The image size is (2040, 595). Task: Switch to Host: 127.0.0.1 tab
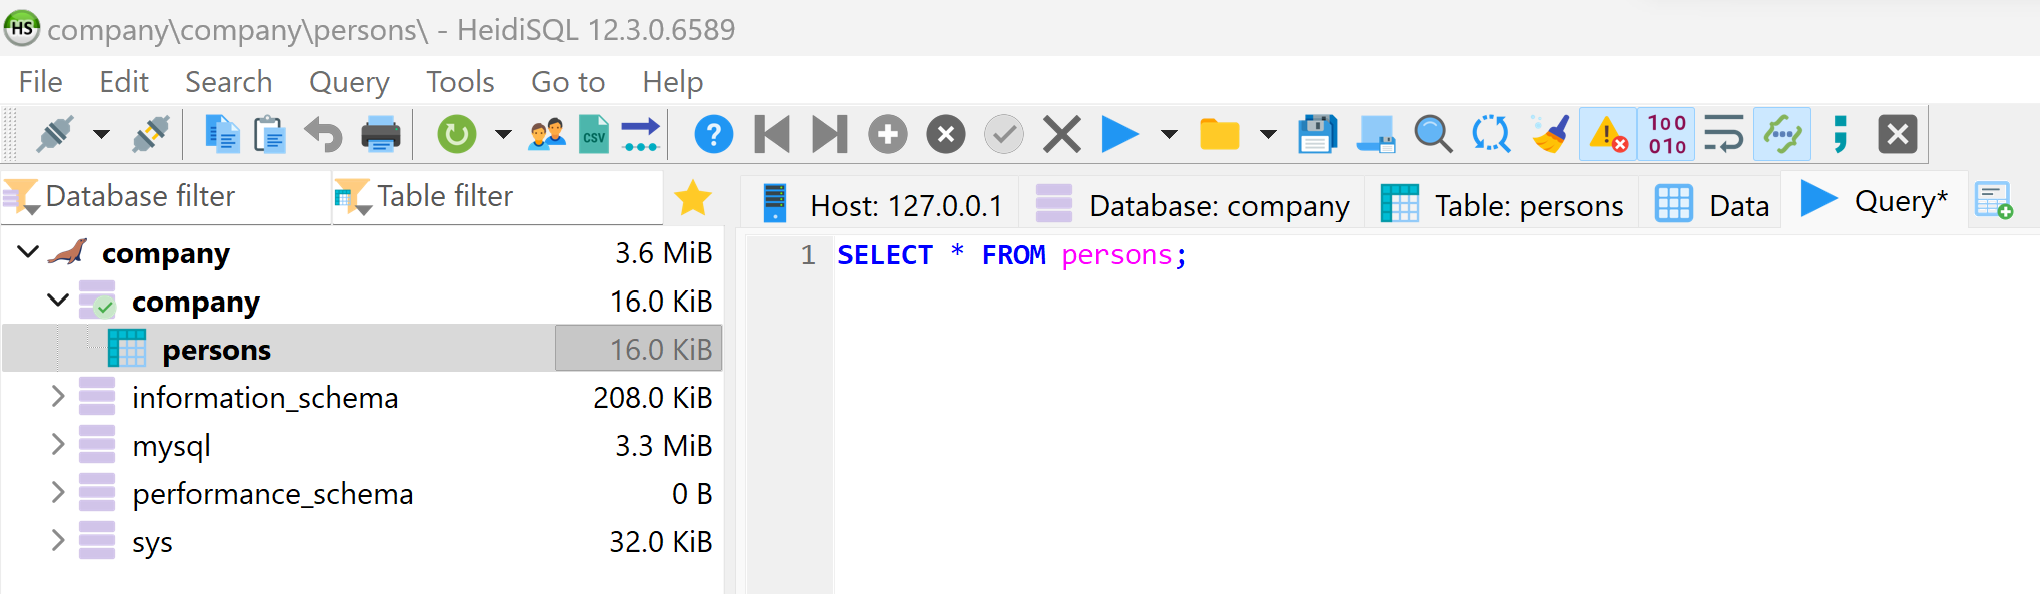[880, 204]
